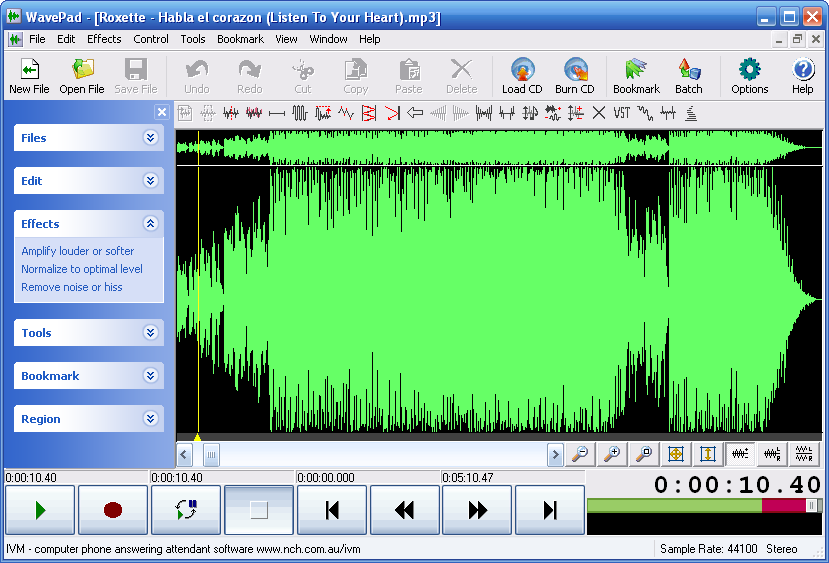Toggle the loop play button
The width and height of the screenshot is (829, 563).
coord(186,510)
